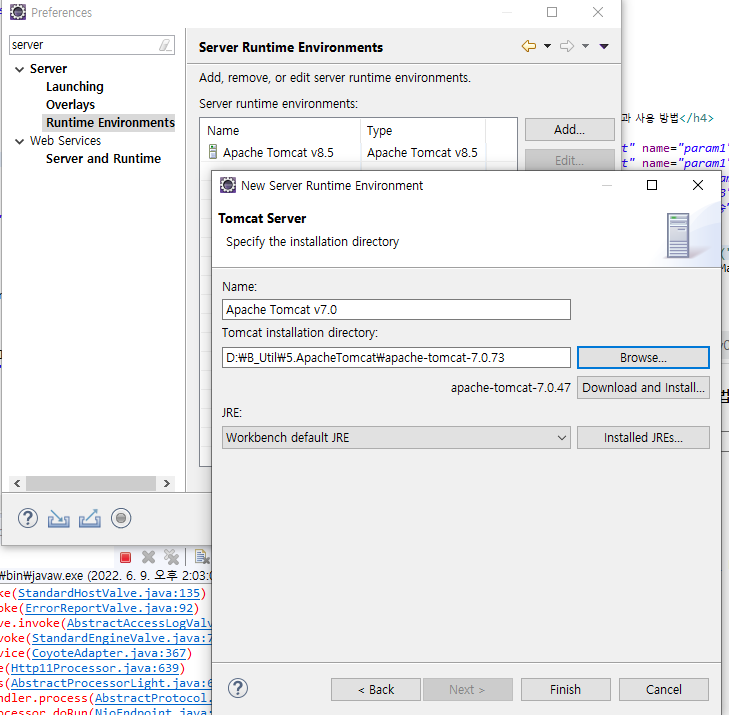Image resolution: width=729 pixels, height=715 pixels.
Task: Select Launching under Server
Action: [75, 87]
